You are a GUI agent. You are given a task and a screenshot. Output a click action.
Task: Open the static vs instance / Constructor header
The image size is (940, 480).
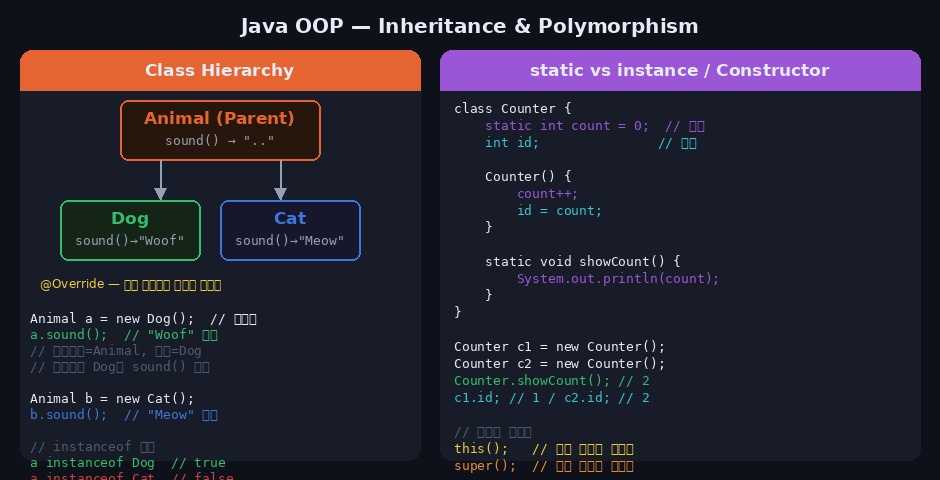point(680,70)
